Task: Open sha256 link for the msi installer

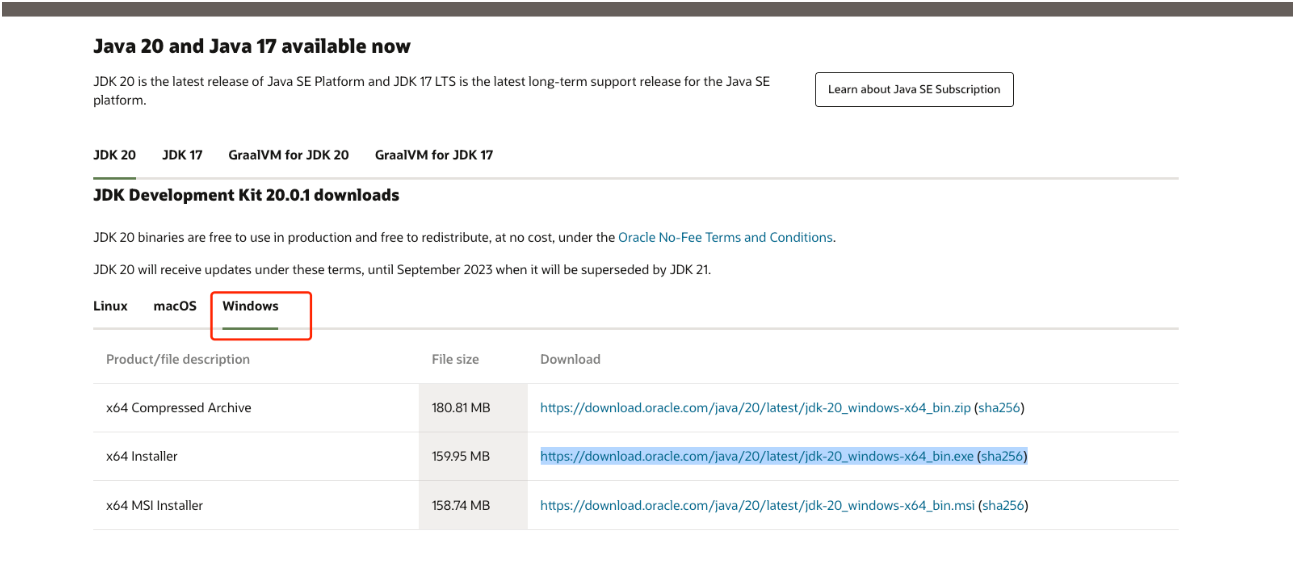Action: pos(1003,505)
